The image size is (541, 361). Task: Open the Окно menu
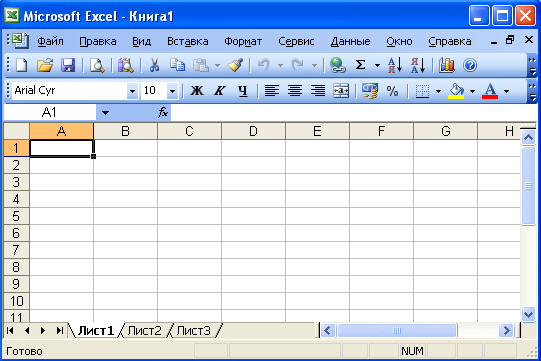pos(399,41)
